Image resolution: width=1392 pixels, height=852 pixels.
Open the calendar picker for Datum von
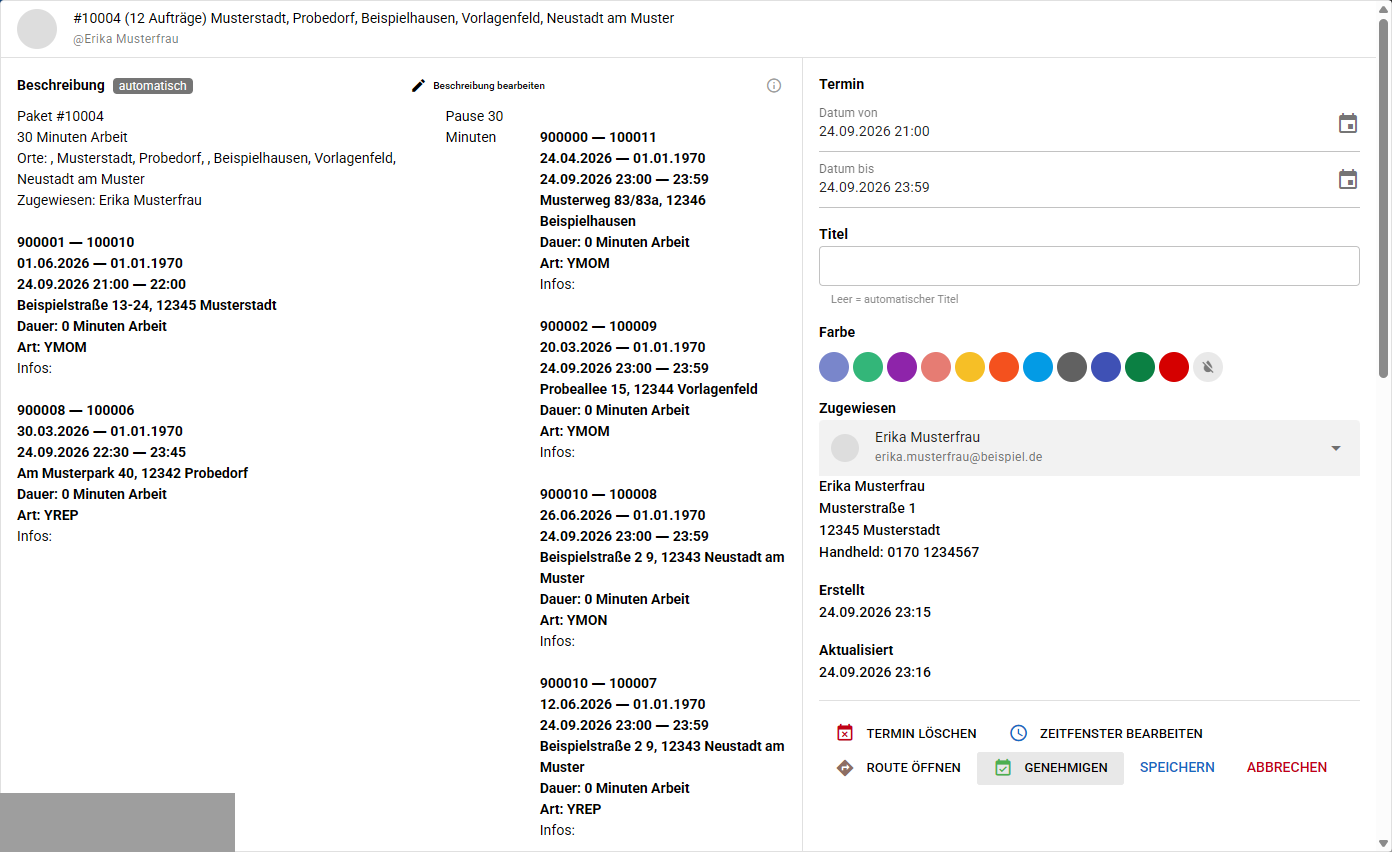[1348, 123]
